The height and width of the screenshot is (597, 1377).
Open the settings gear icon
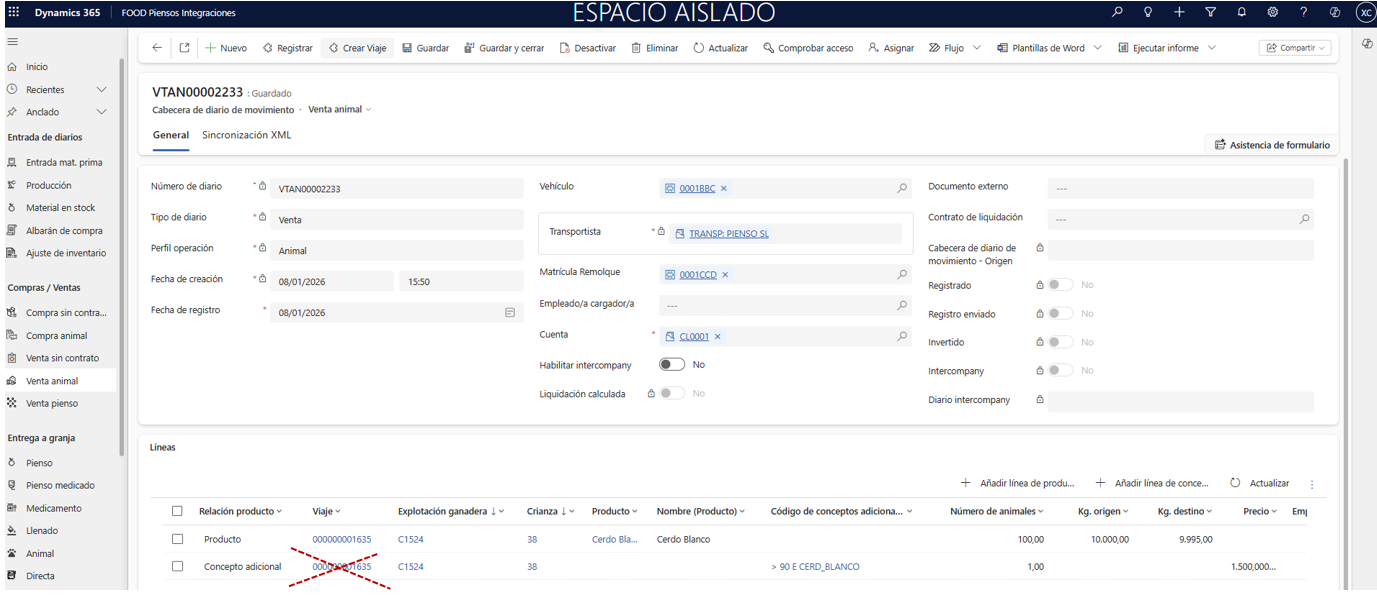tap(1272, 12)
